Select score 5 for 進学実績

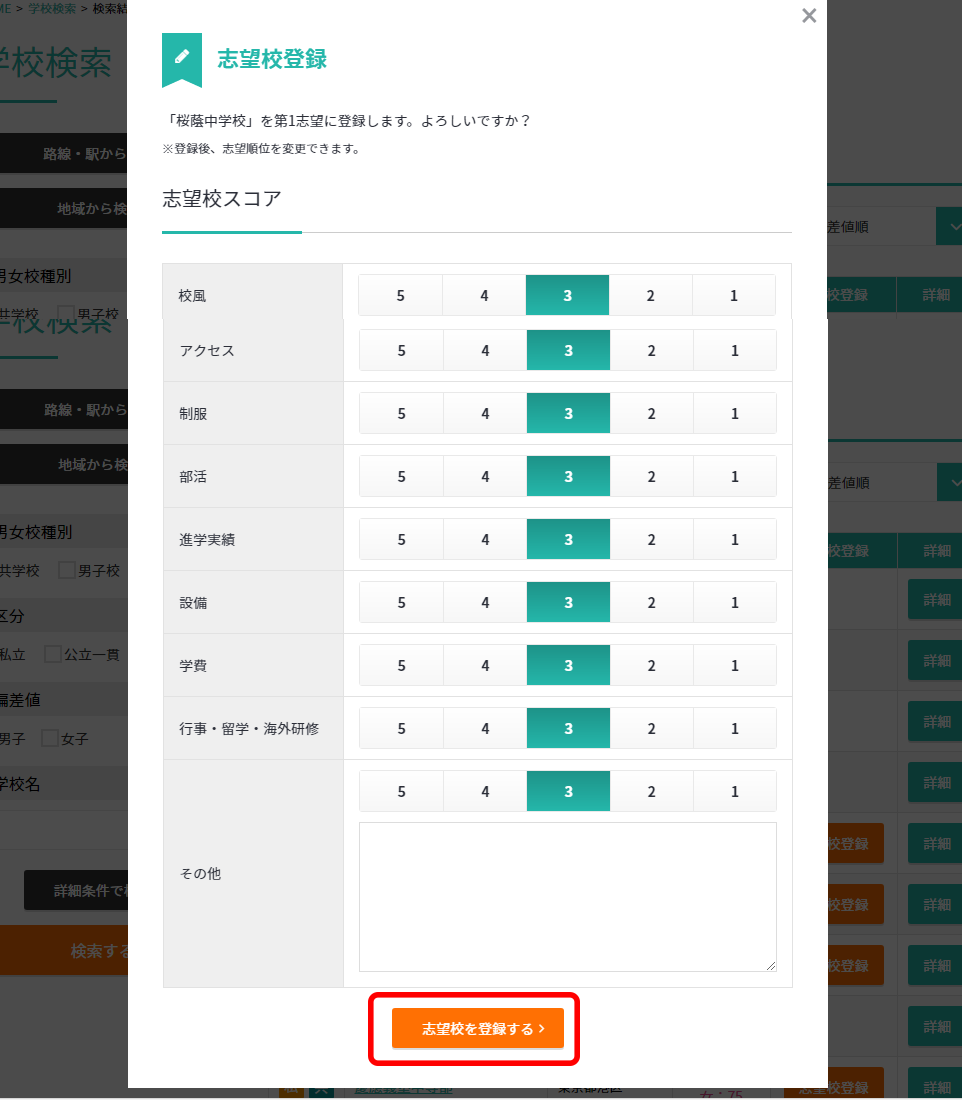pos(401,540)
